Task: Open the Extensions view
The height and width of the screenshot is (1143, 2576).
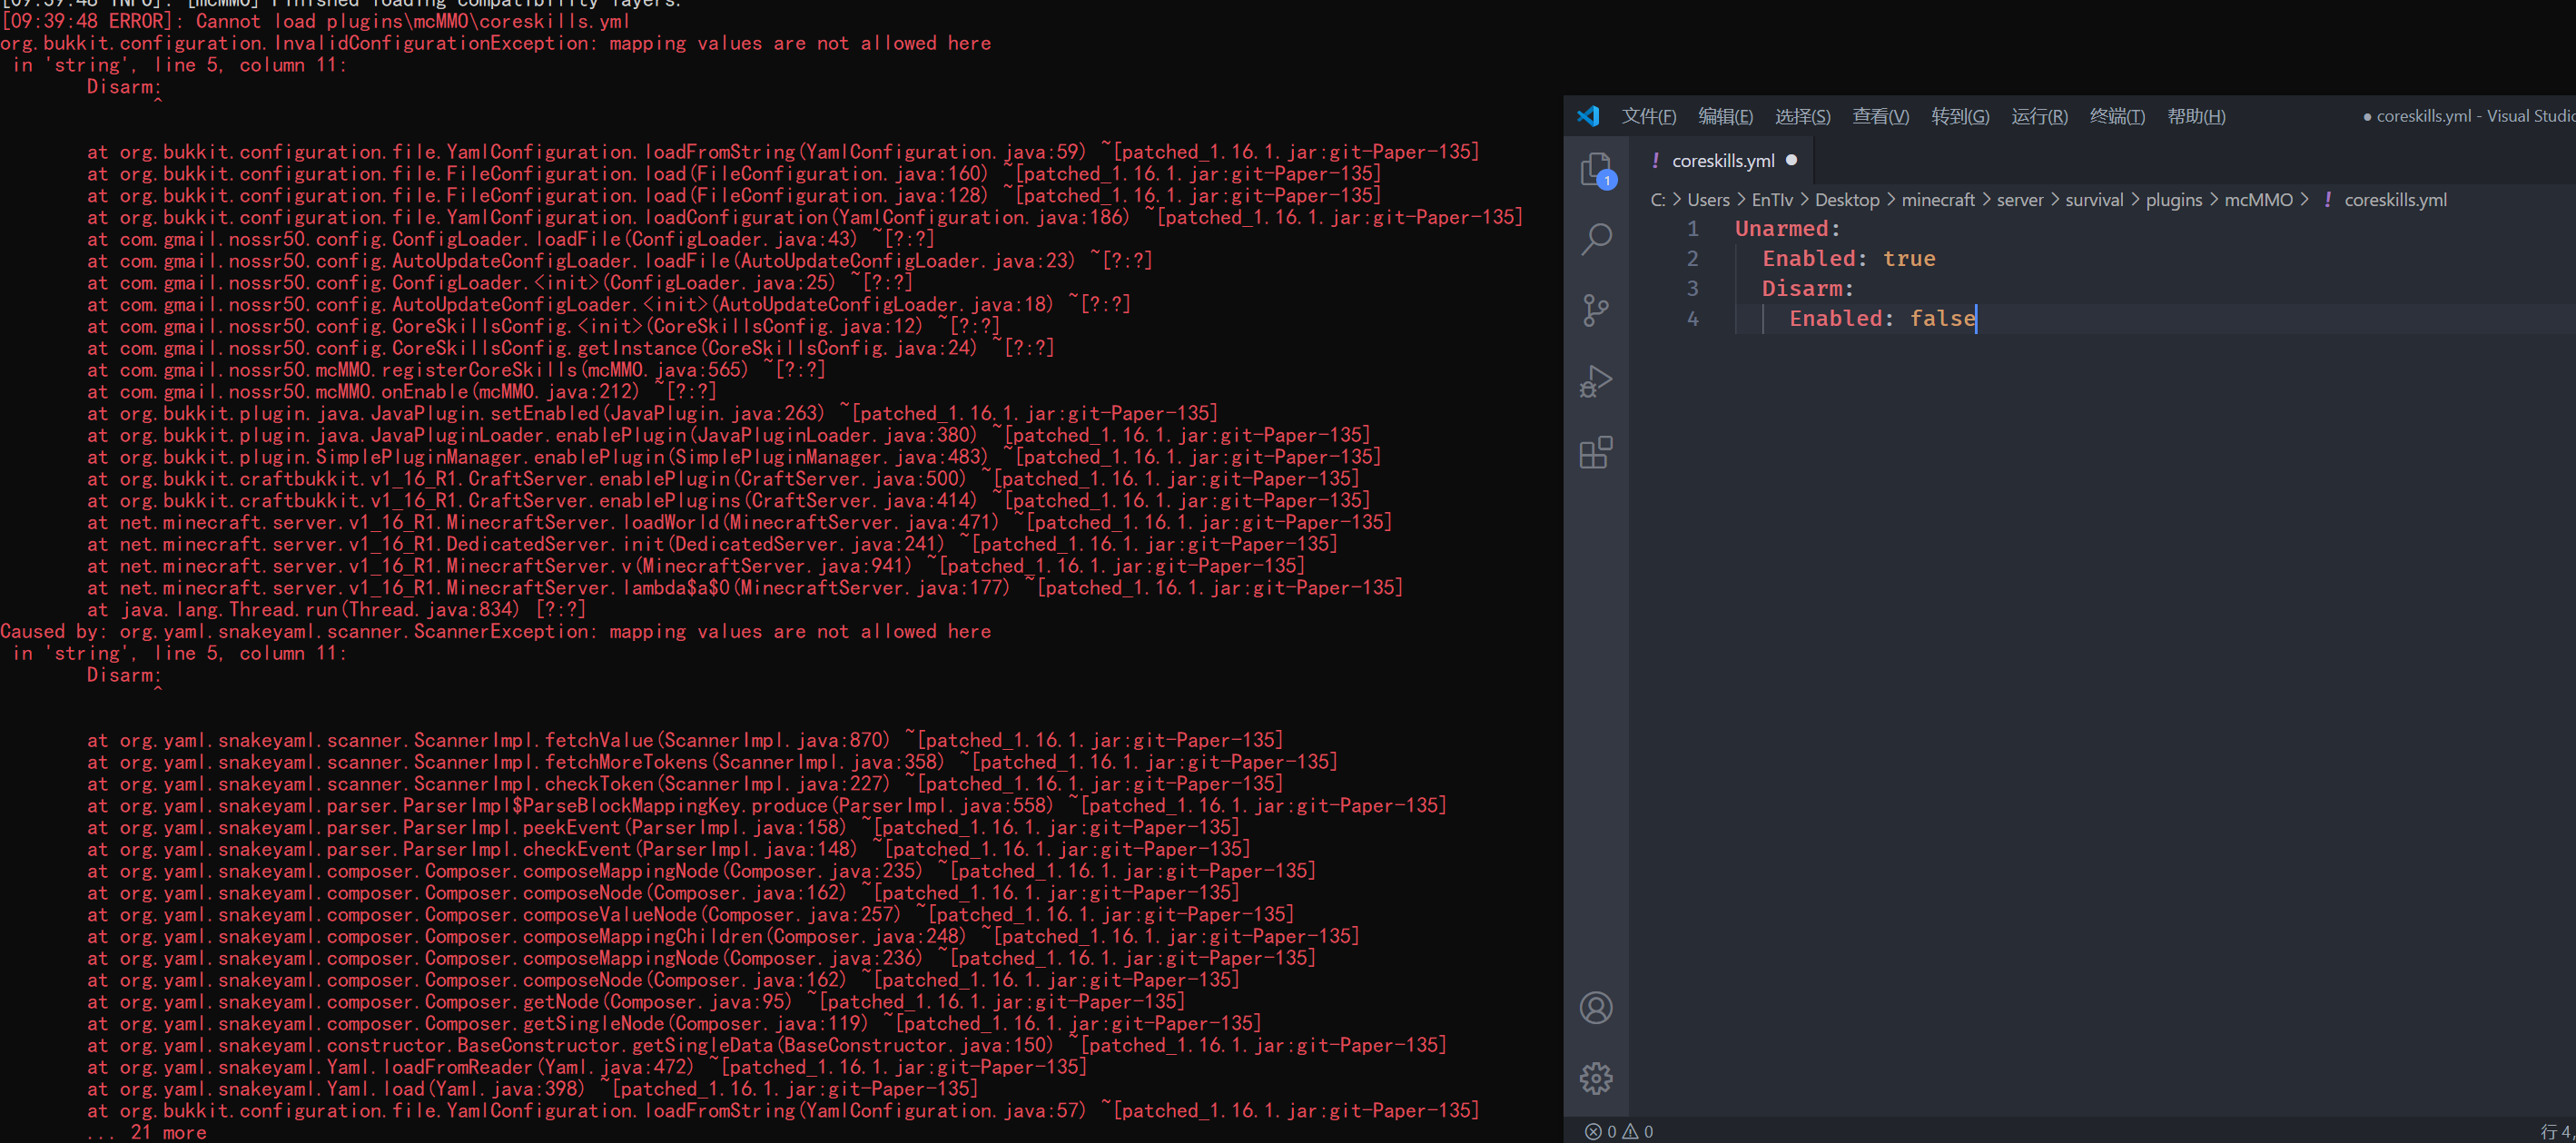Action: 1596,452
